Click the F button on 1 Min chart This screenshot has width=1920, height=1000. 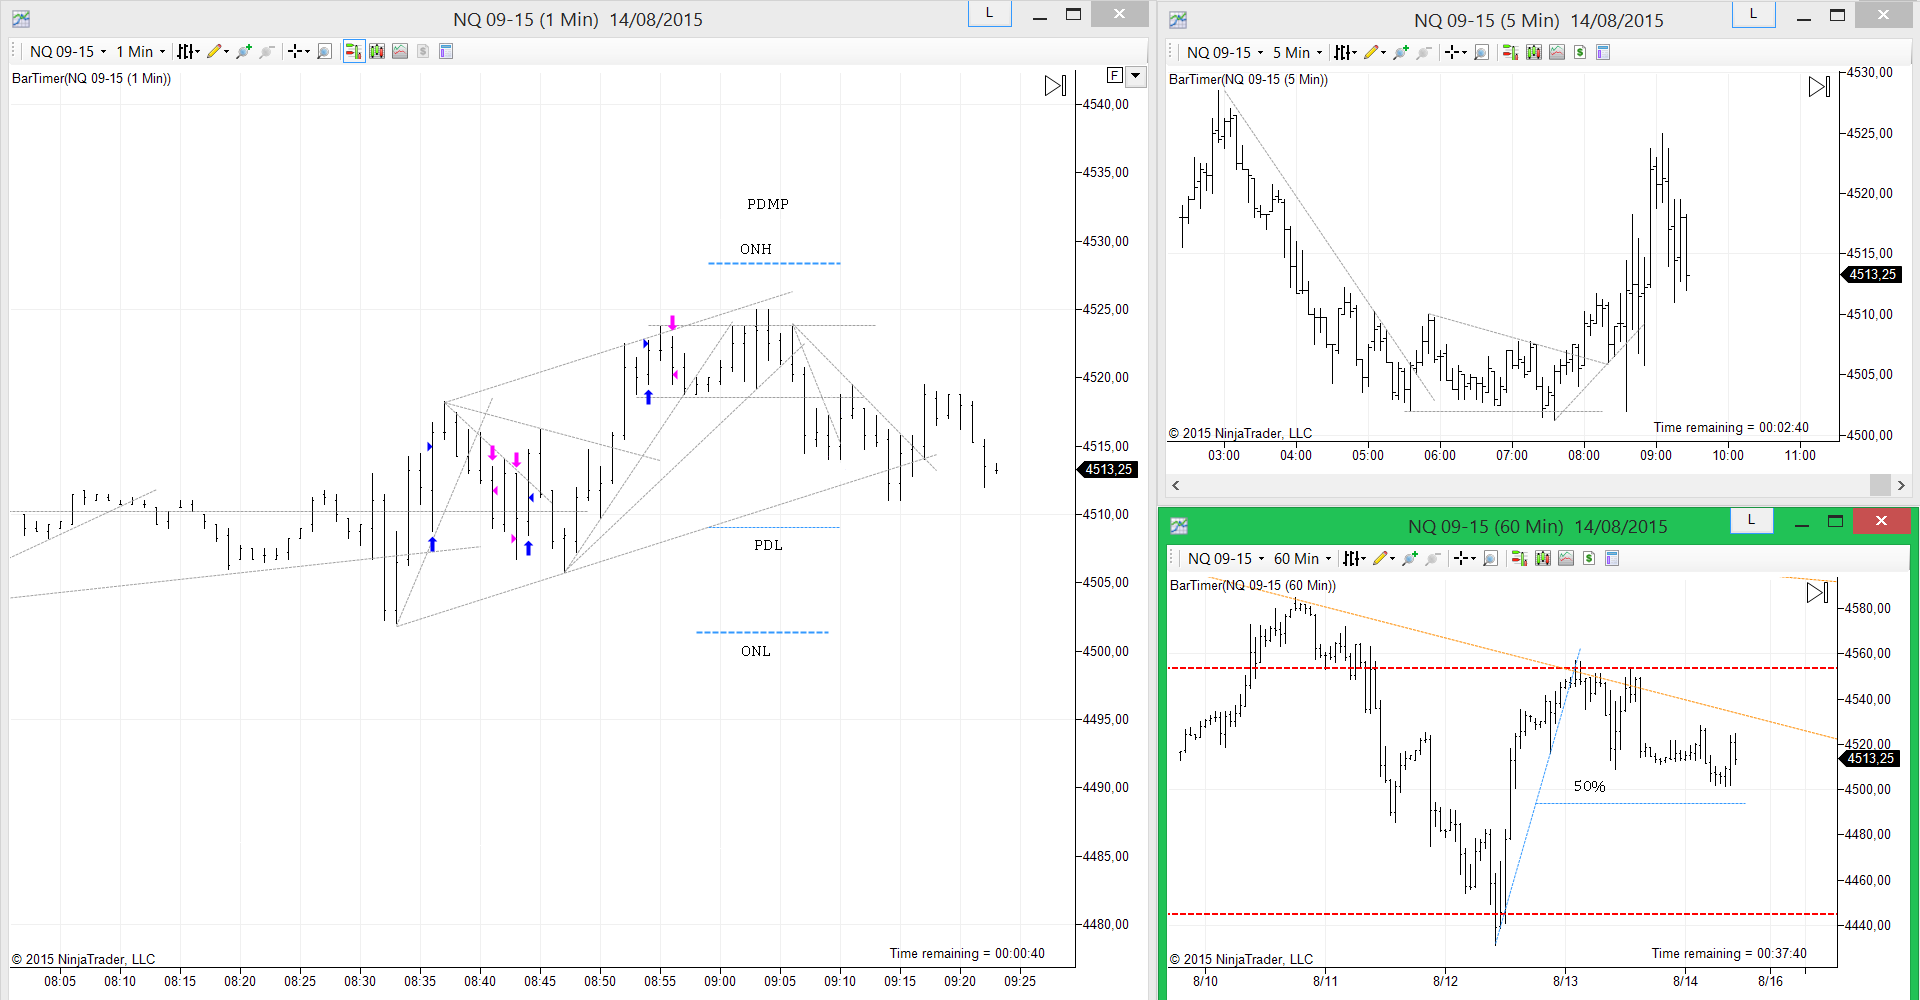pos(1115,76)
